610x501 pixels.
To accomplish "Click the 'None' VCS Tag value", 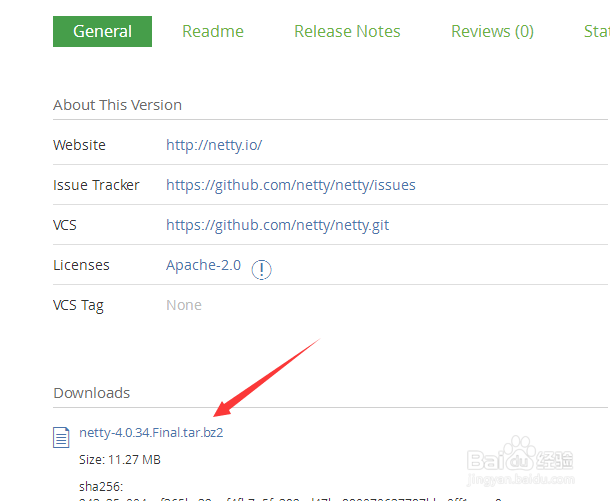I will 184,305.
